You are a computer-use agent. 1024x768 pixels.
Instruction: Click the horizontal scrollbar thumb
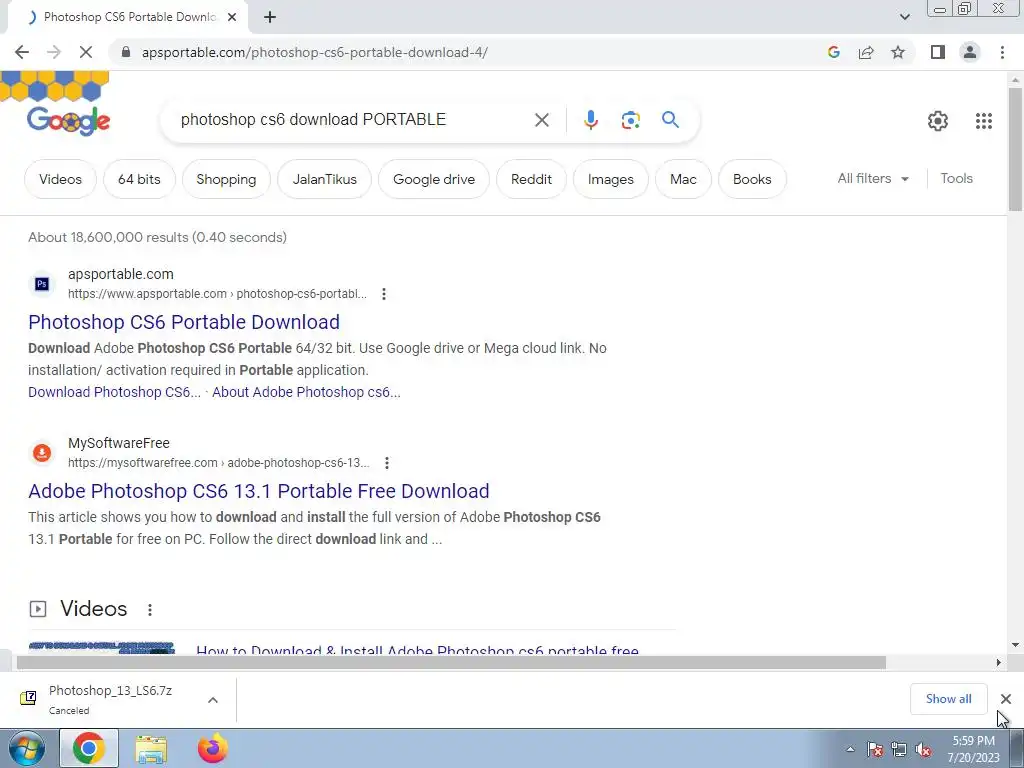coord(451,662)
